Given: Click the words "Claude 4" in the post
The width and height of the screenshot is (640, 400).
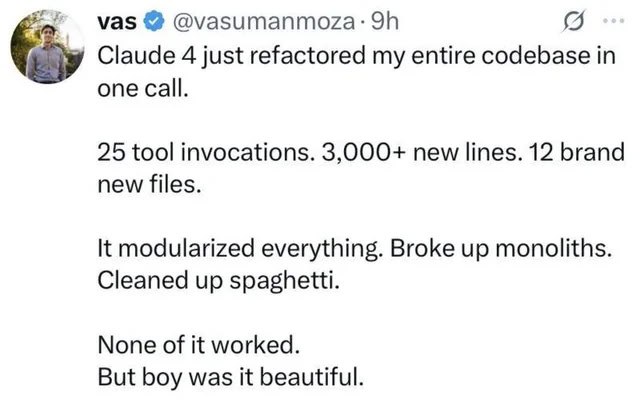Looking at the screenshot, I should (x=147, y=56).
